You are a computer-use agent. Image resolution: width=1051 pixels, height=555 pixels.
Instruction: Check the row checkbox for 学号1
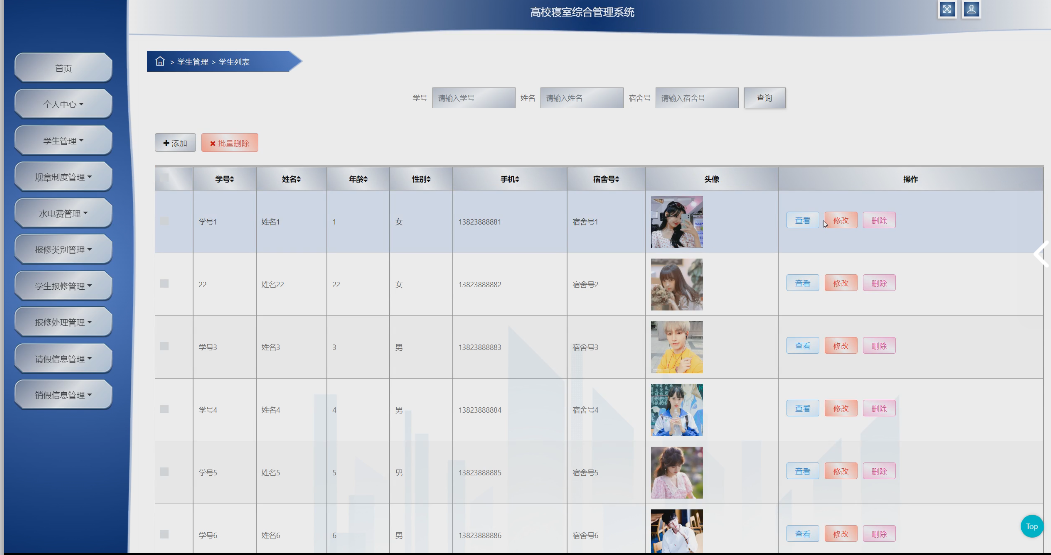tap(164, 221)
